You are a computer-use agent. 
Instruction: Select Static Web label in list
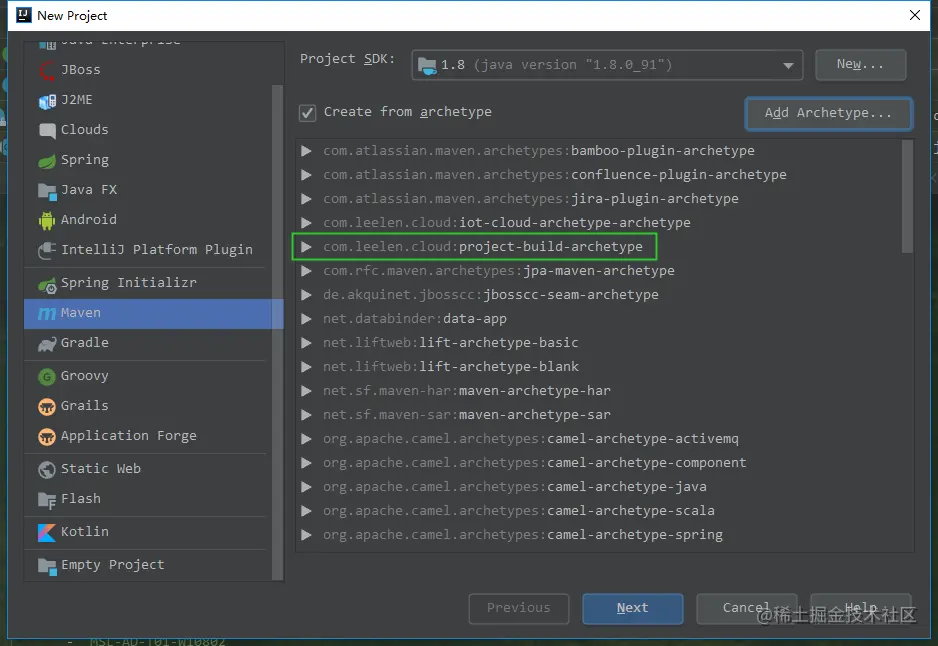[x=101, y=468]
